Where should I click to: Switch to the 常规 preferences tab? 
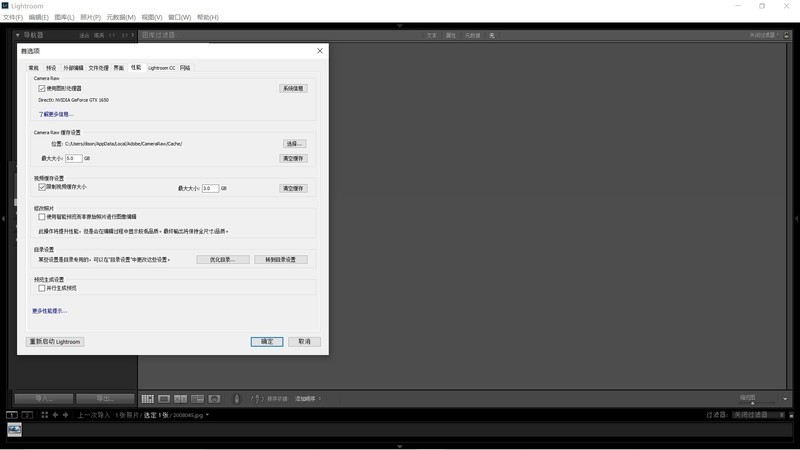(34, 68)
